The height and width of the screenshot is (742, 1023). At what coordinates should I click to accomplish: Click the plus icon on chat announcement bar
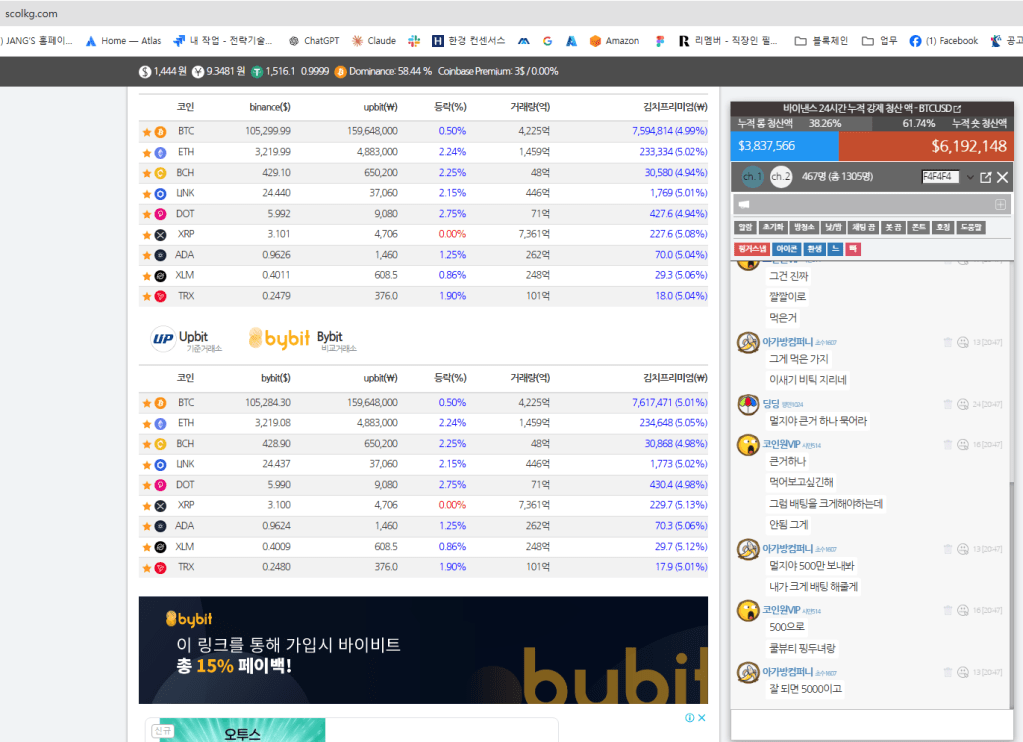[x=999, y=205]
